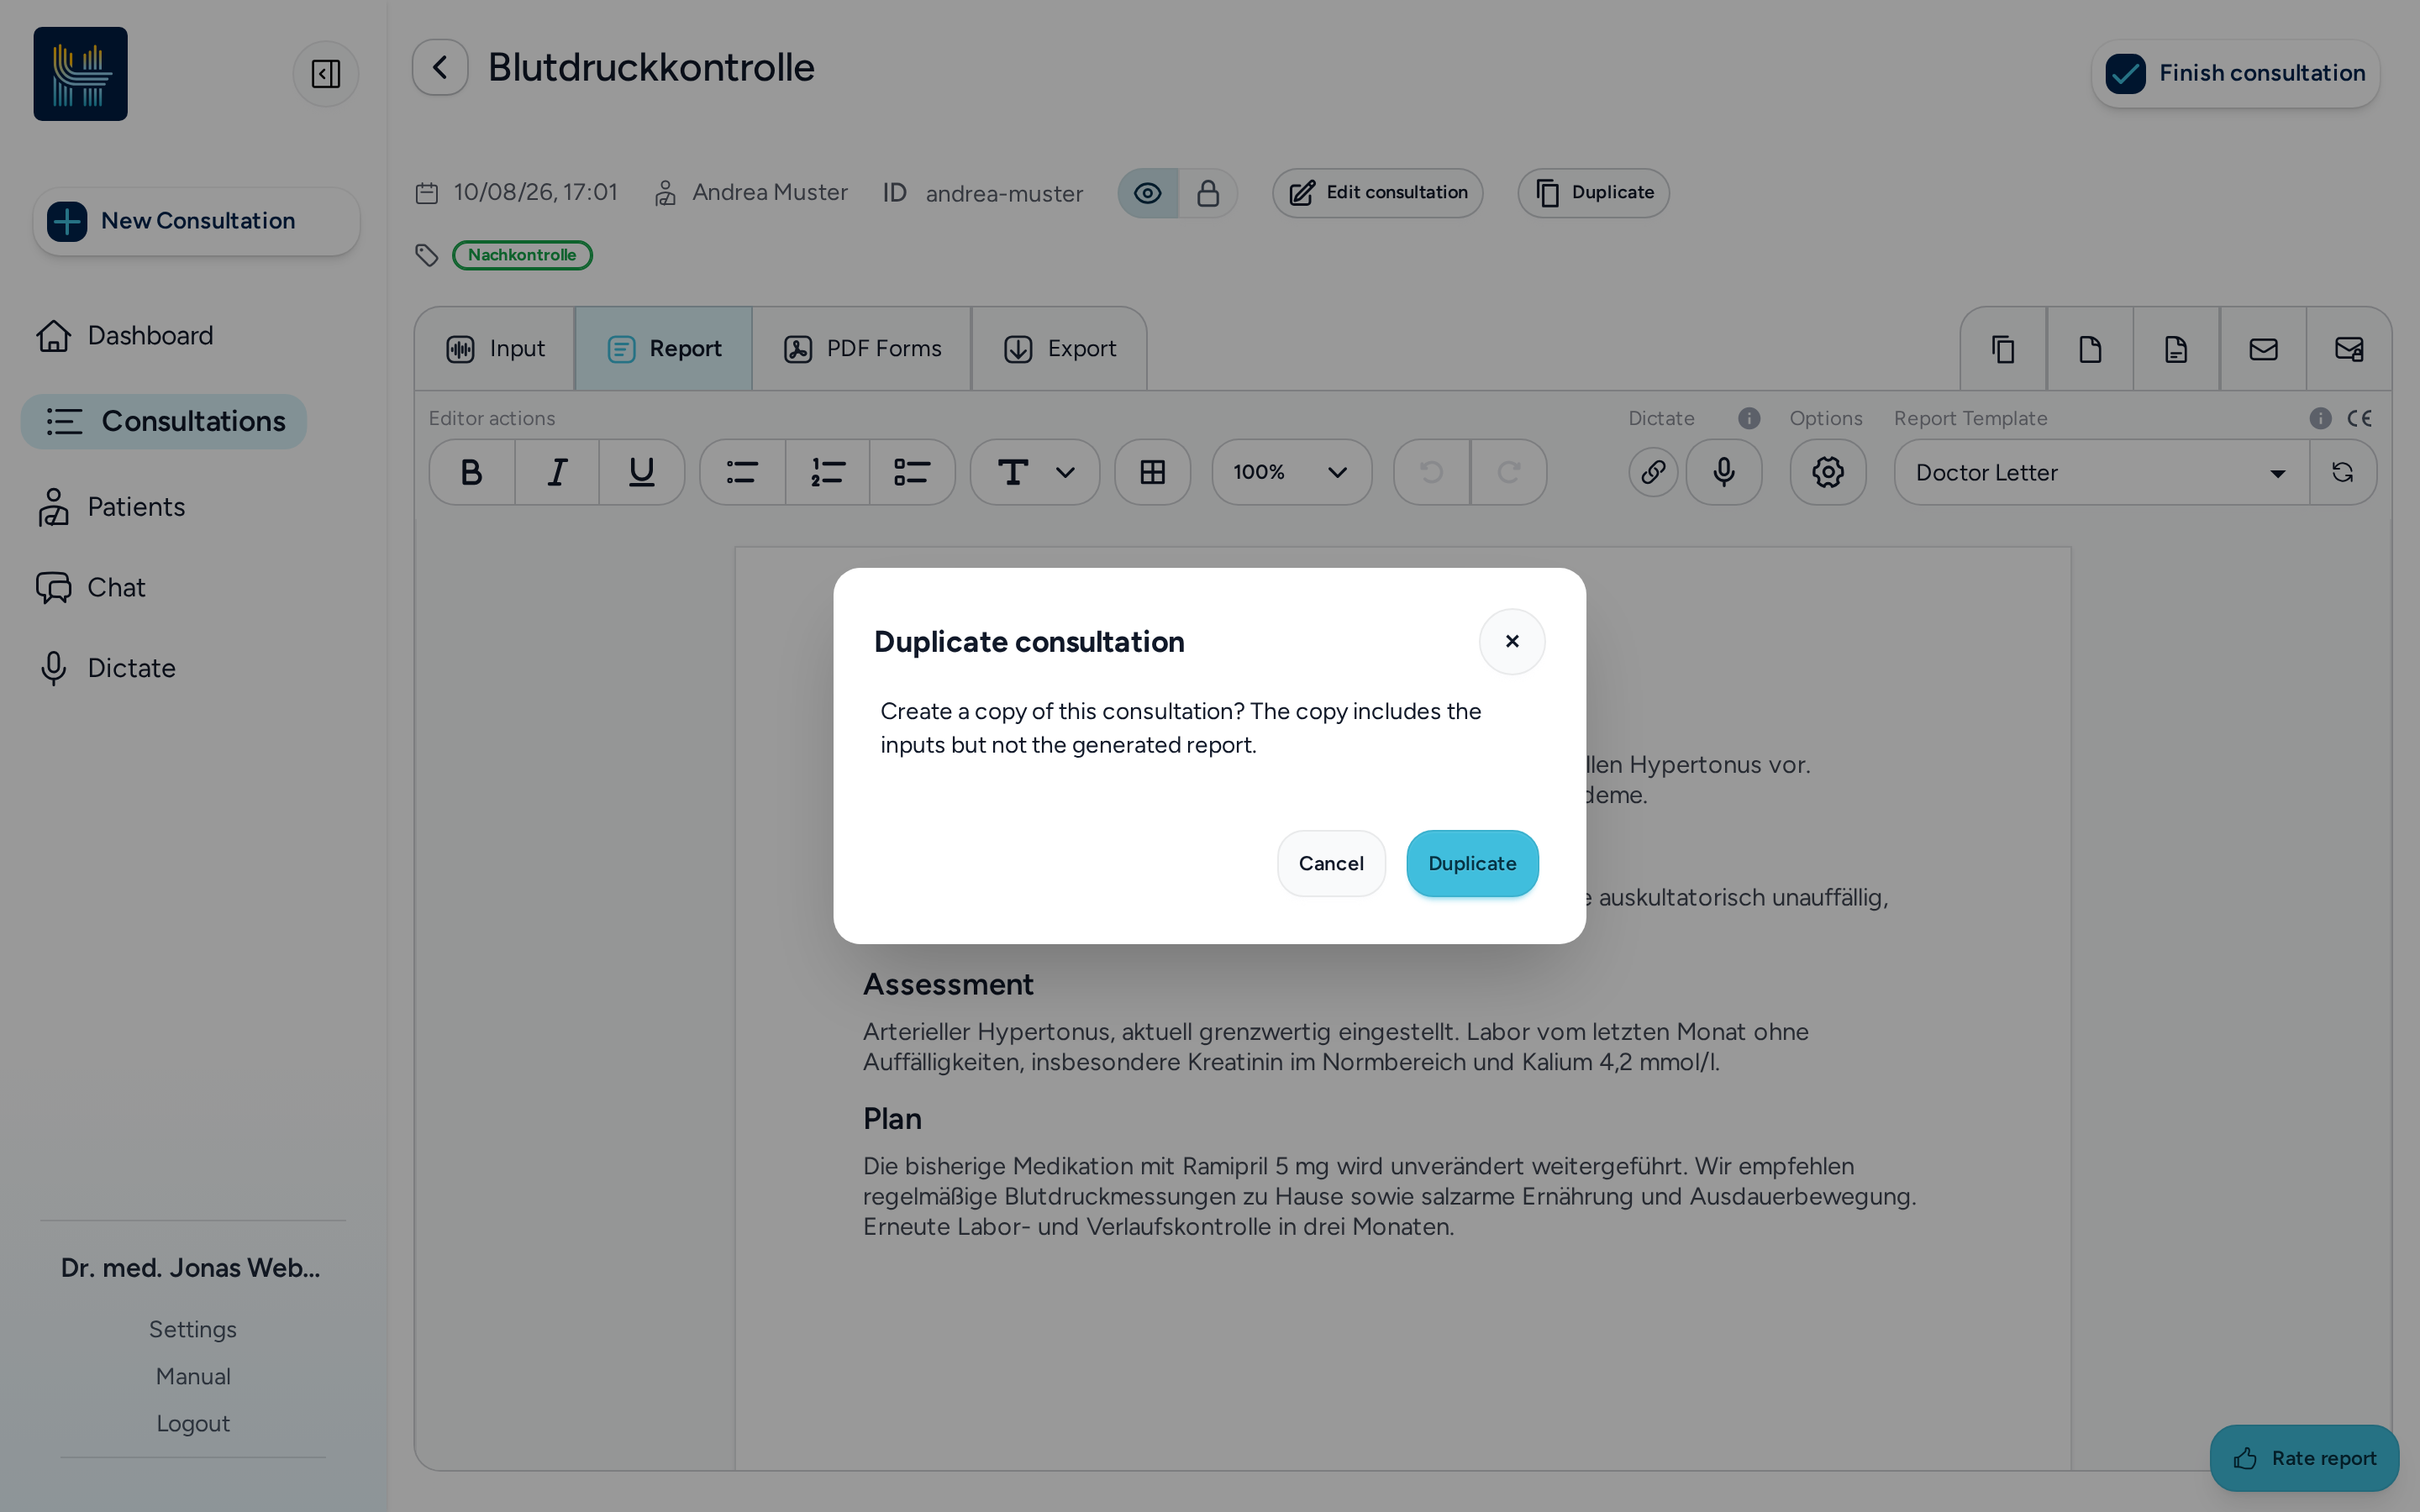Screen dimensions: 2420x1512
Task: Toggle italic formatting
Action: (557, 472)
